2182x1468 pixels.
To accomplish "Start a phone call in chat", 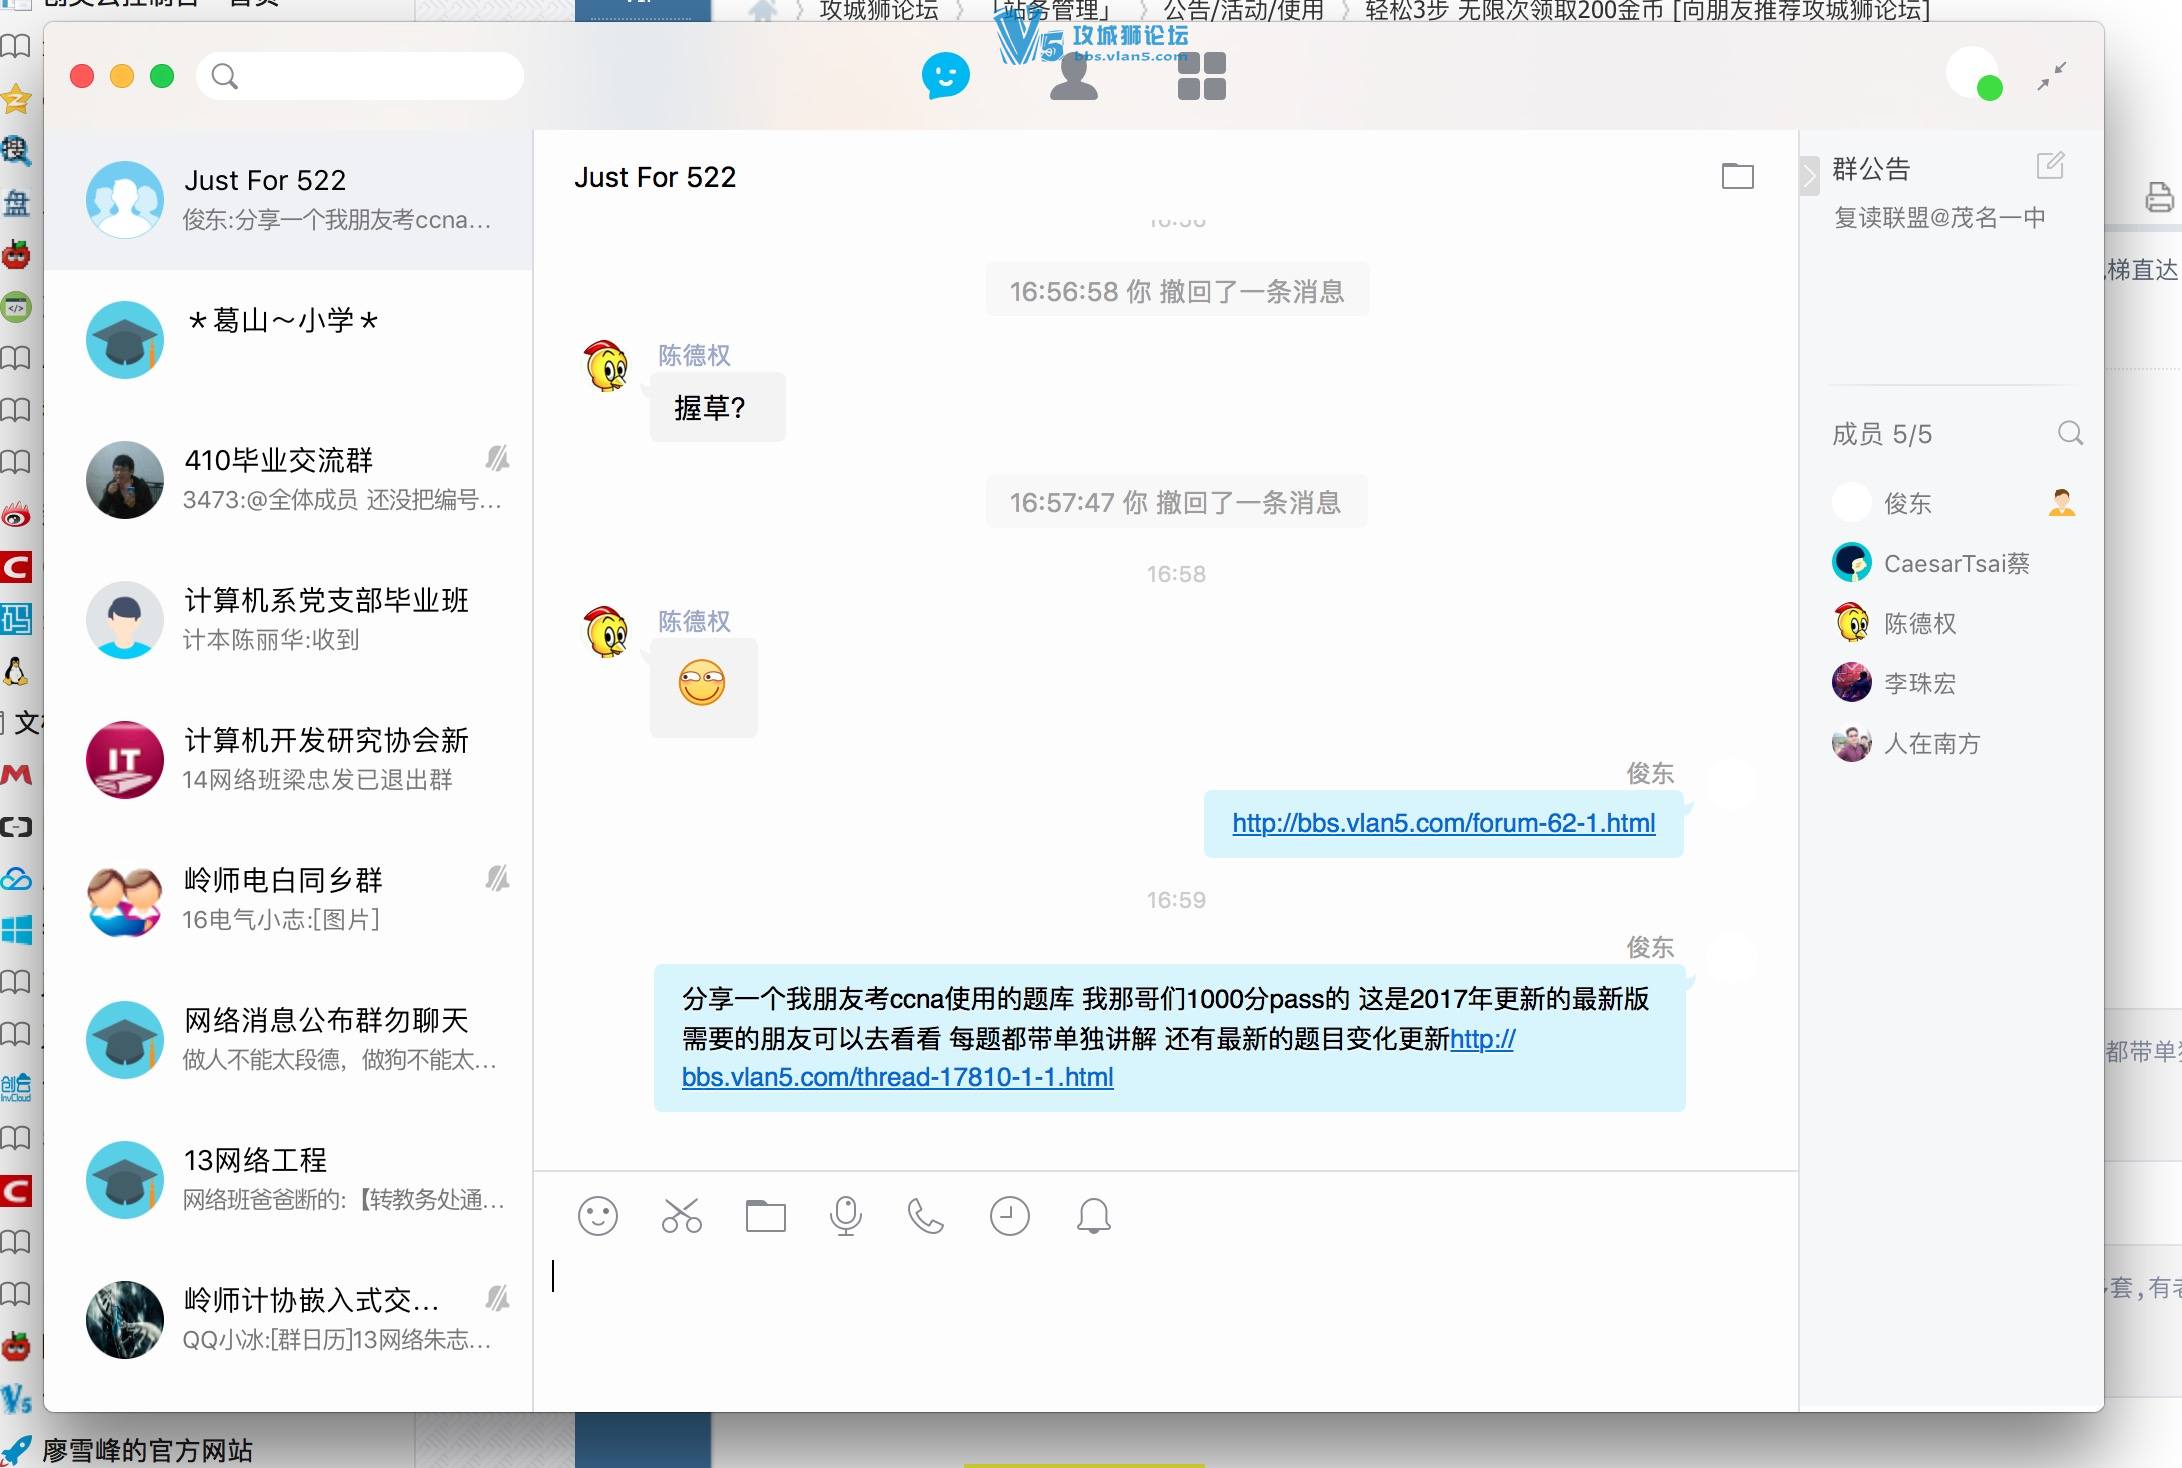I will click(925, 1216).
